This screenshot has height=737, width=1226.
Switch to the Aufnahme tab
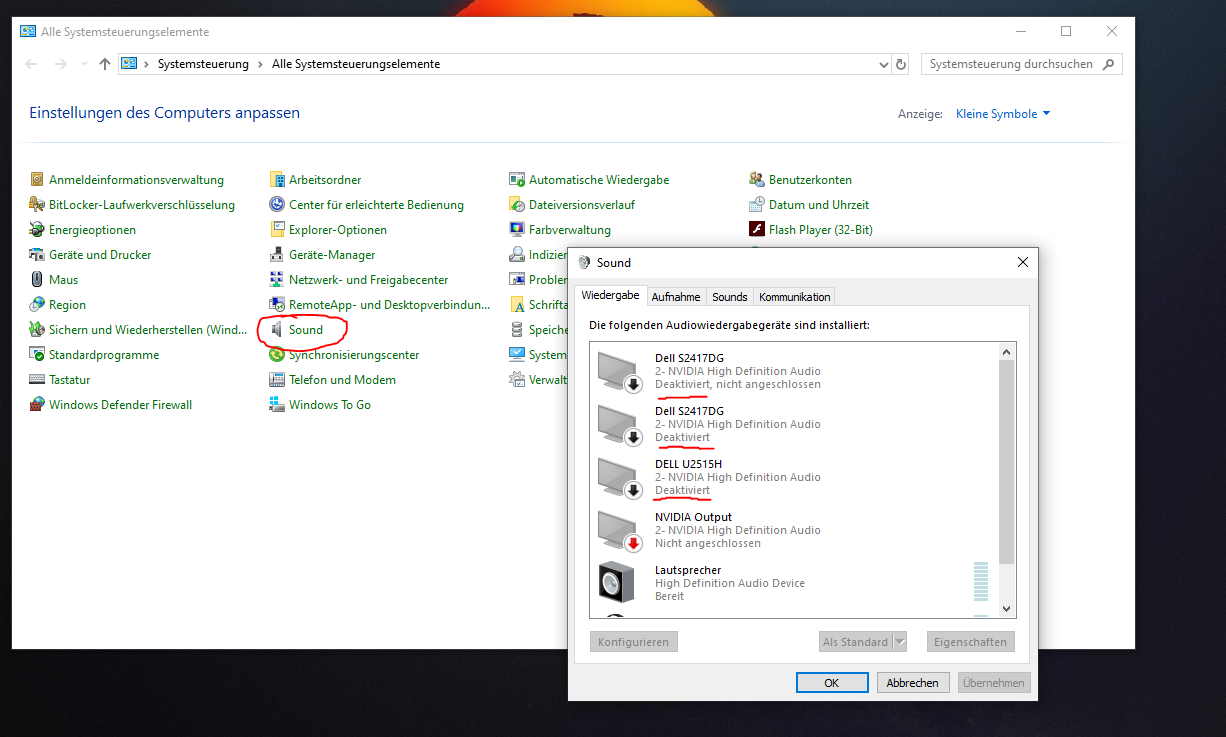[x=676, y=297]
